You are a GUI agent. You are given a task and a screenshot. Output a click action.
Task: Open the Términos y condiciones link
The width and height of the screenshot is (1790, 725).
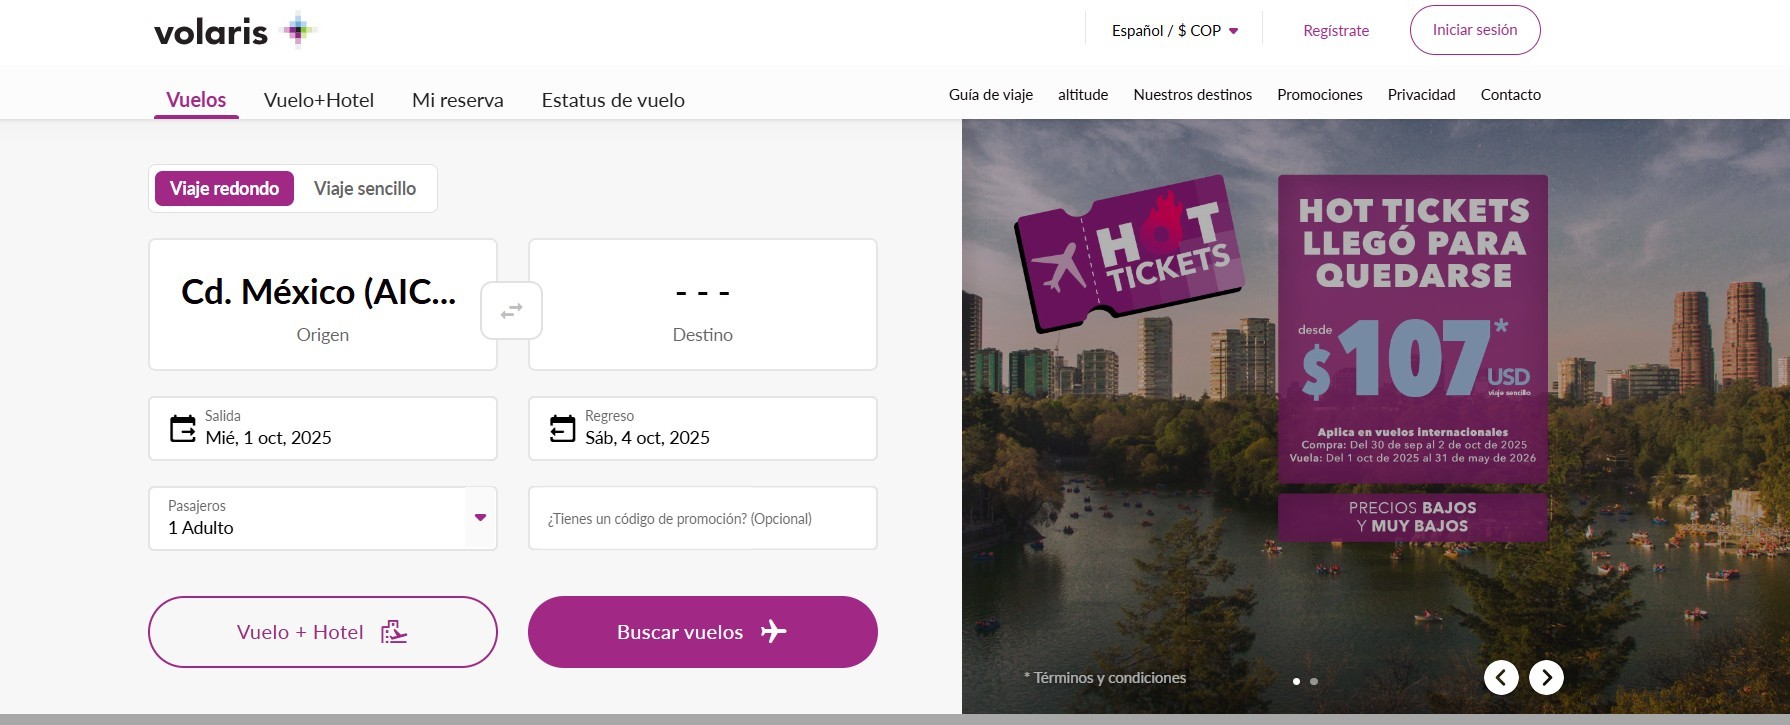point(1109,678)
